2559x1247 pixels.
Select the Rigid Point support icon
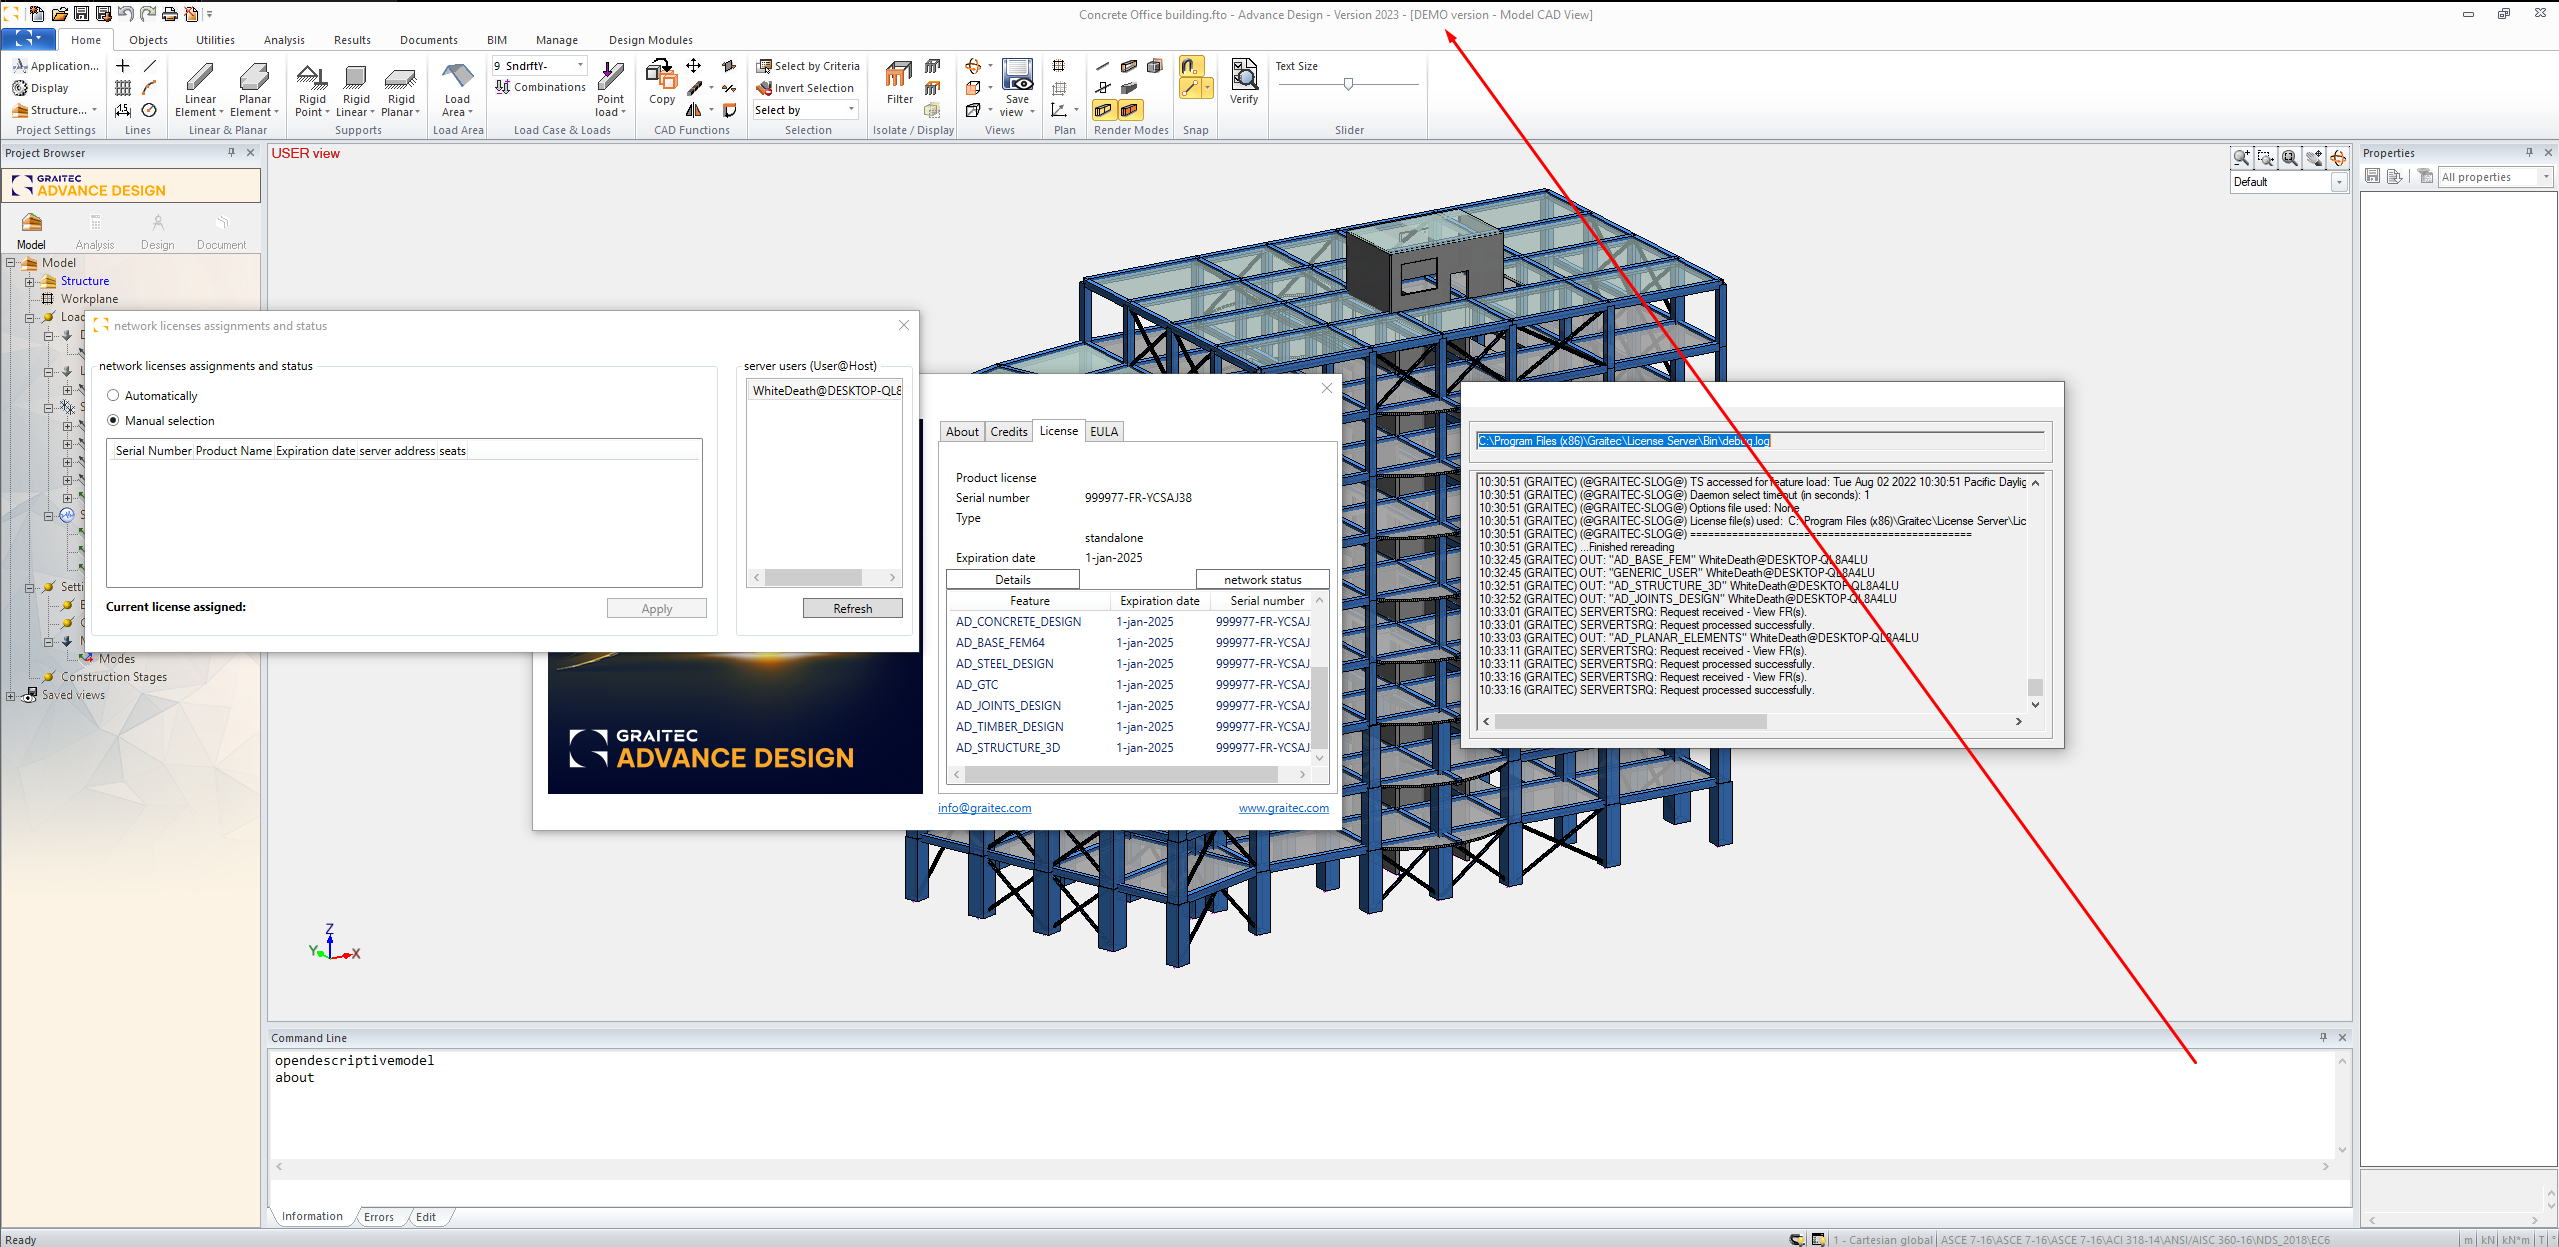pyautogui.click(x=312, y=77)
